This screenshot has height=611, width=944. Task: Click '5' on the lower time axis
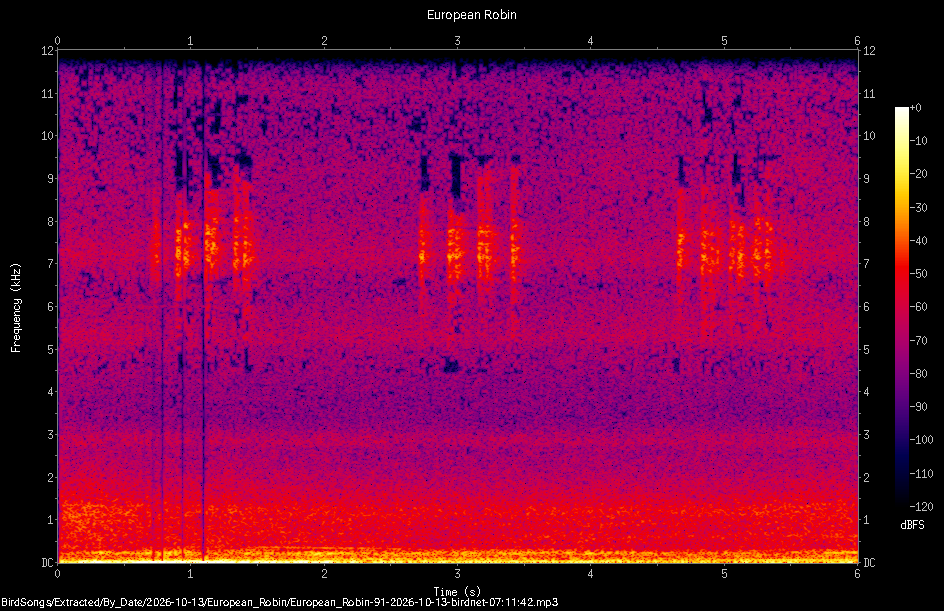coord(724,574)
